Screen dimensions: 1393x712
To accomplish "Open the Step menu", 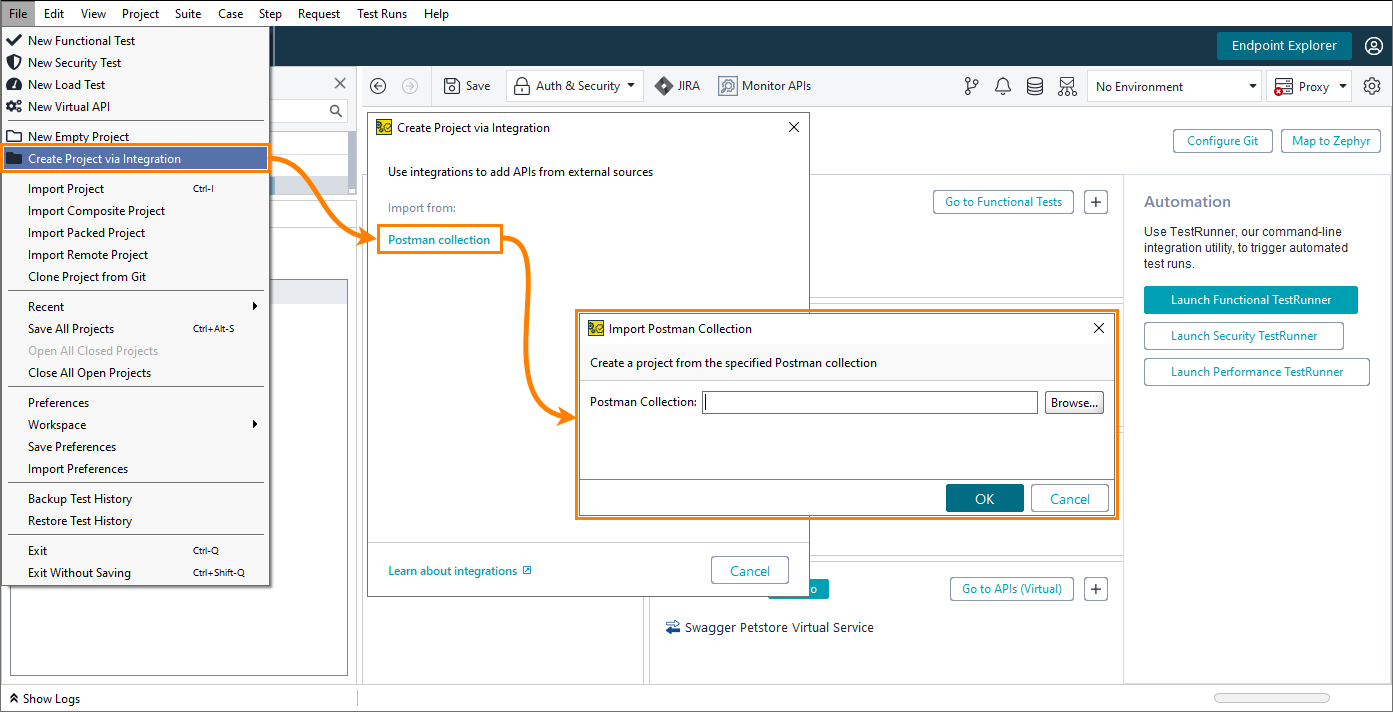I will [270, 14].
